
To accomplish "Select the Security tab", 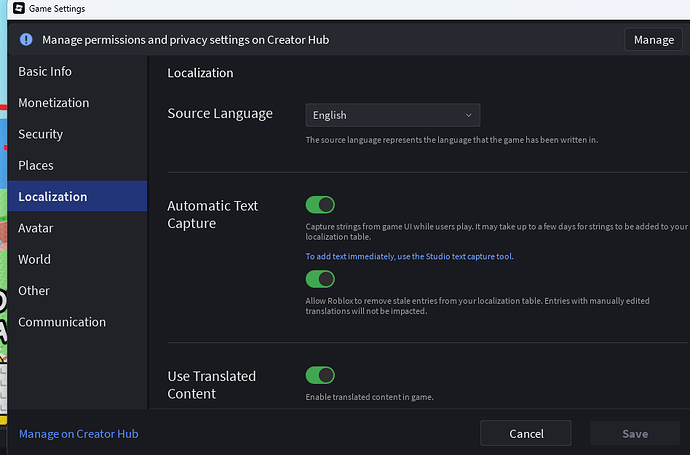I will [x=41, y=134].
